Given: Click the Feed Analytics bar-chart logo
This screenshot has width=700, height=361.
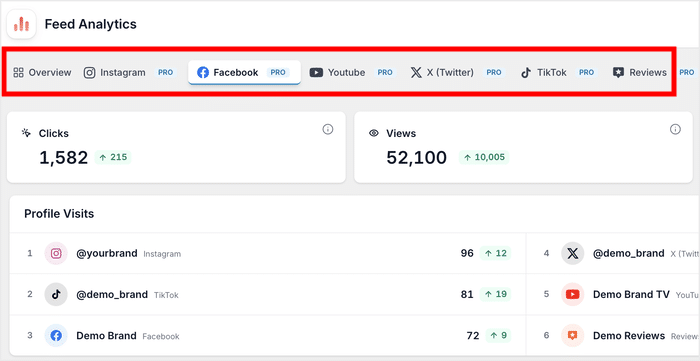Looking at the screenshot, I should pos(21,24).
